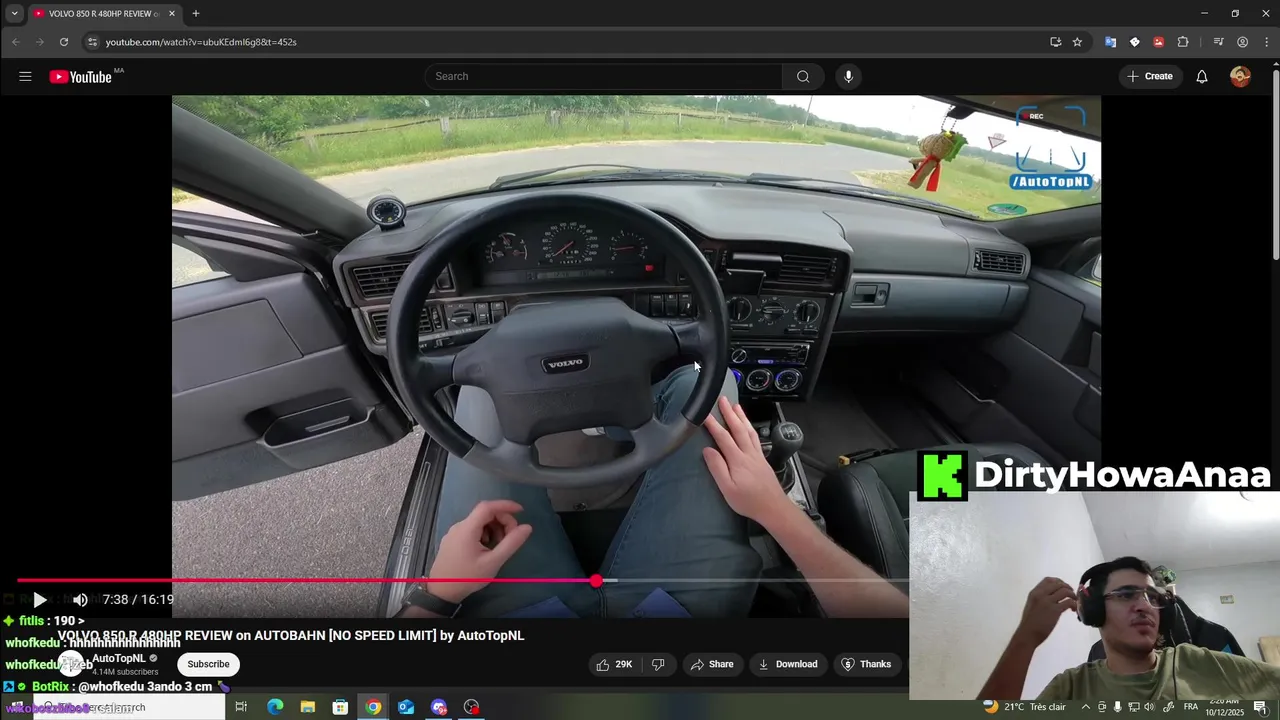Open the red image extension icon
This screenshot has height=720, width=1280.
(1158, 42)
